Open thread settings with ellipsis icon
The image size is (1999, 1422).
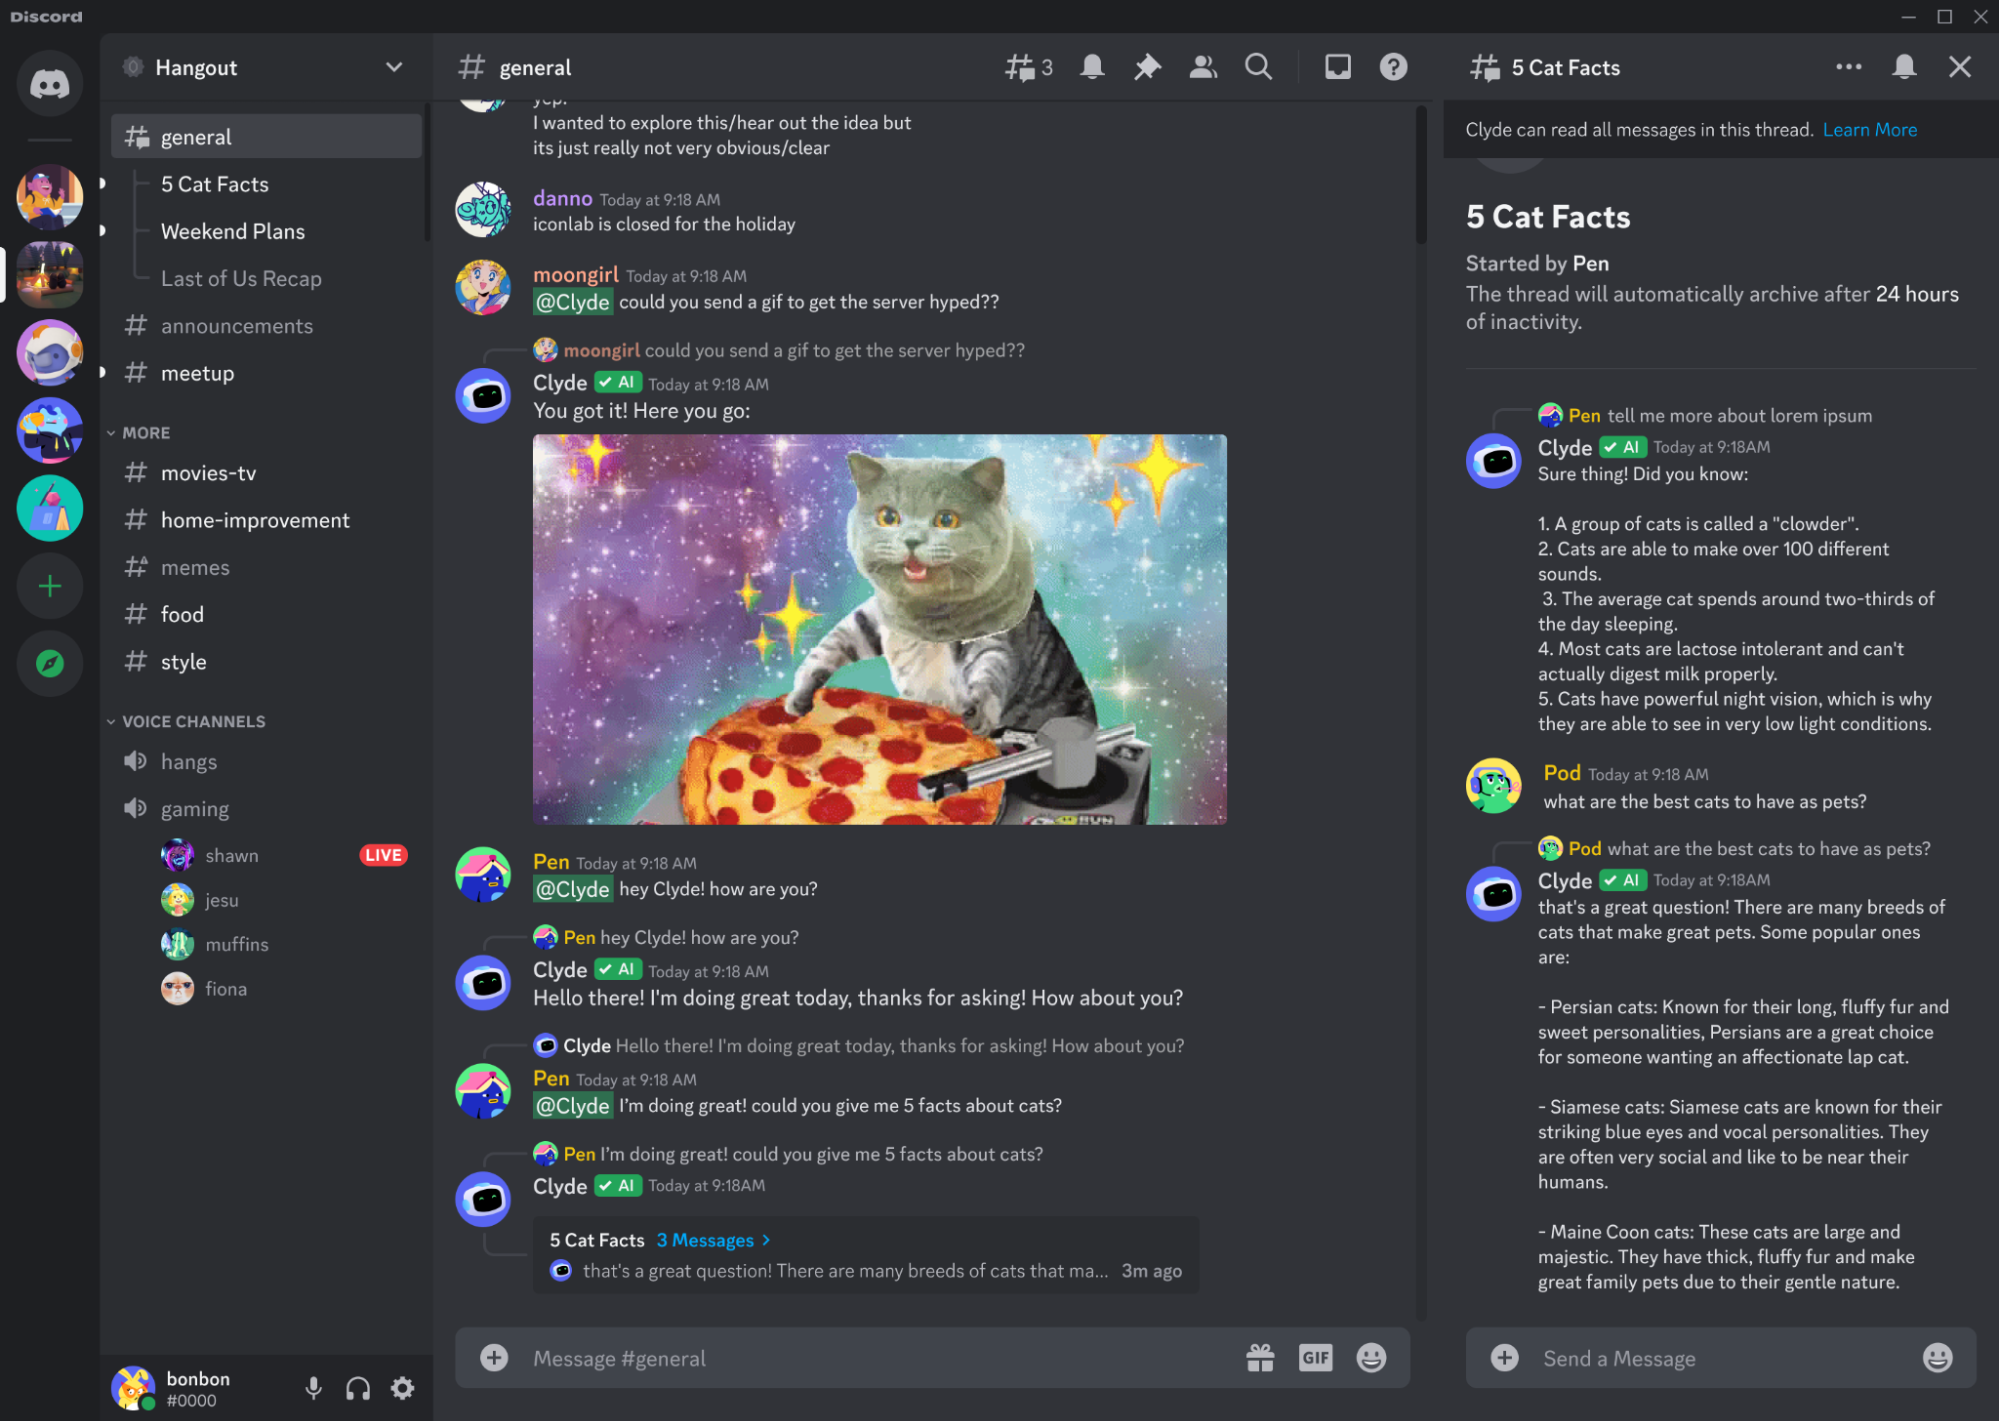(1848, 66)
